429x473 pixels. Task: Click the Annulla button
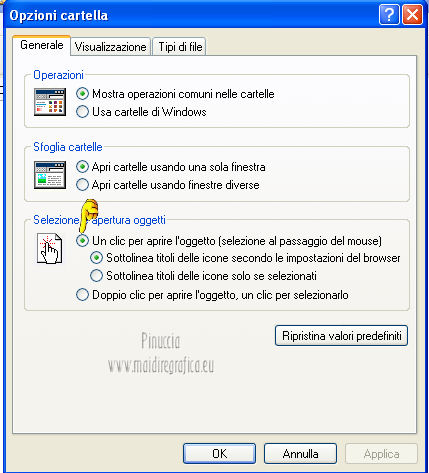pos(300,454)
